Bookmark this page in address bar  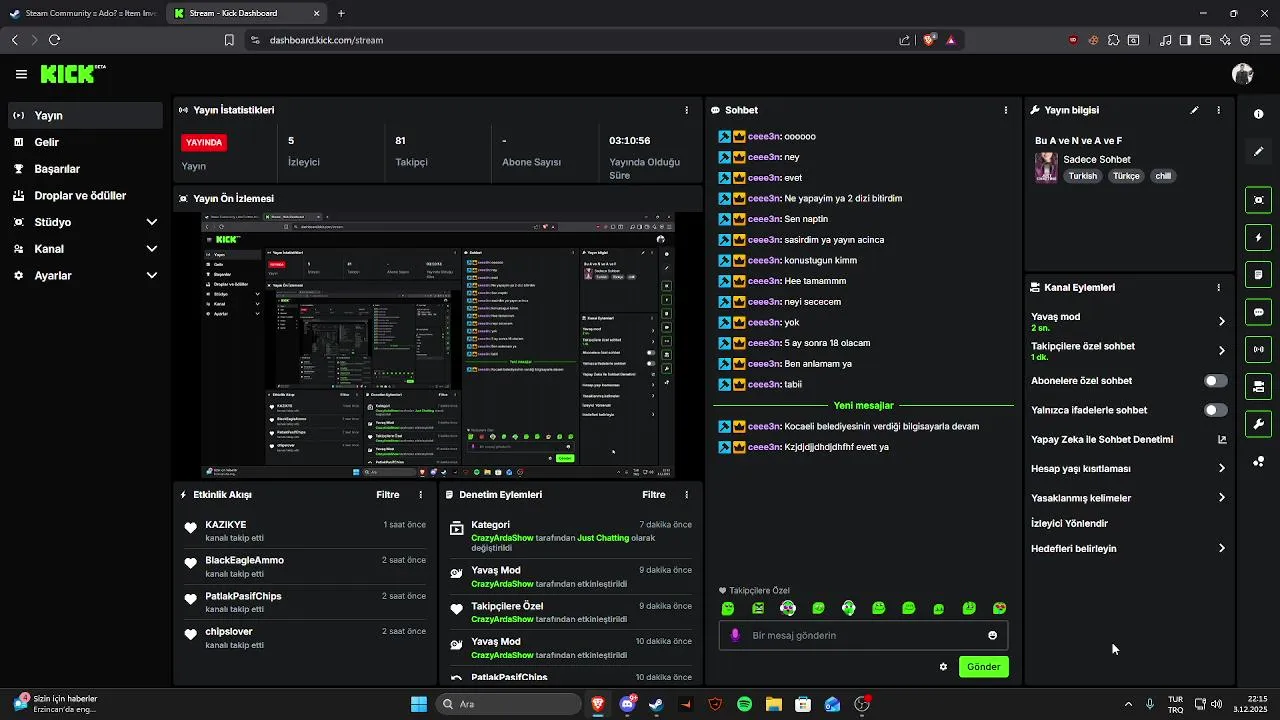(x=229, y=40)
